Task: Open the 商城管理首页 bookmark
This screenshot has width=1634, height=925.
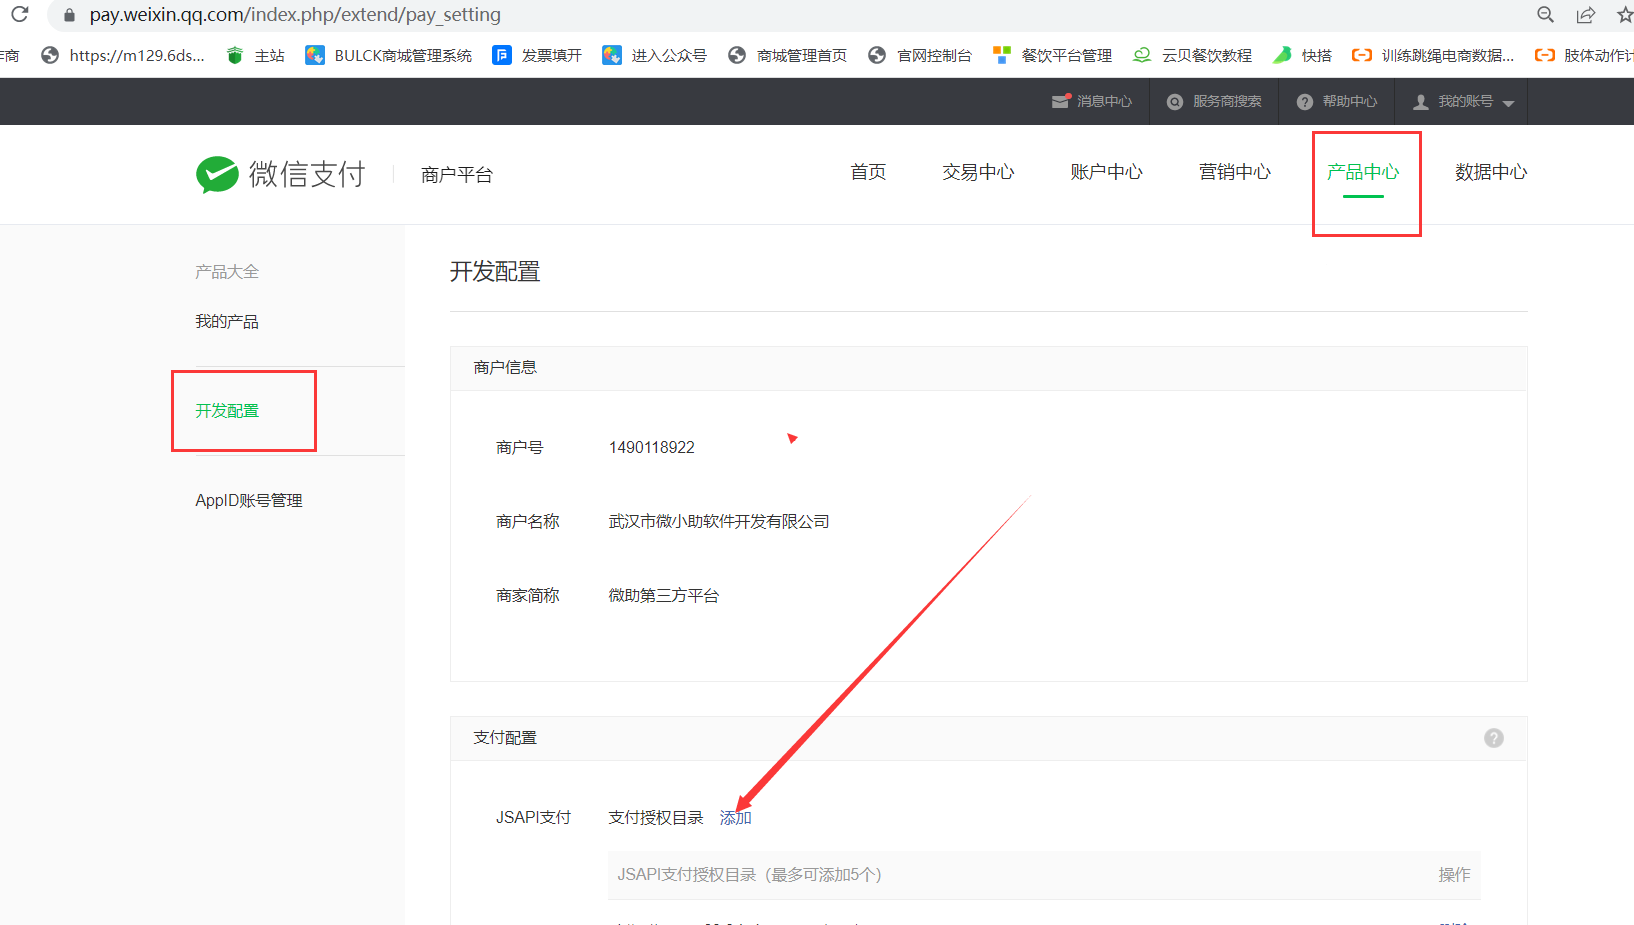Action: pyautogui.click(x=788, y=55)
